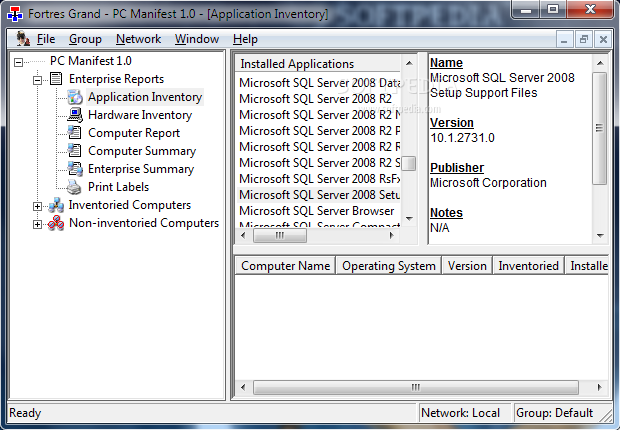Image resolution: width=620 pixels, height=430 pixels.
Task: Open the File menu
Action: point(46,39)
